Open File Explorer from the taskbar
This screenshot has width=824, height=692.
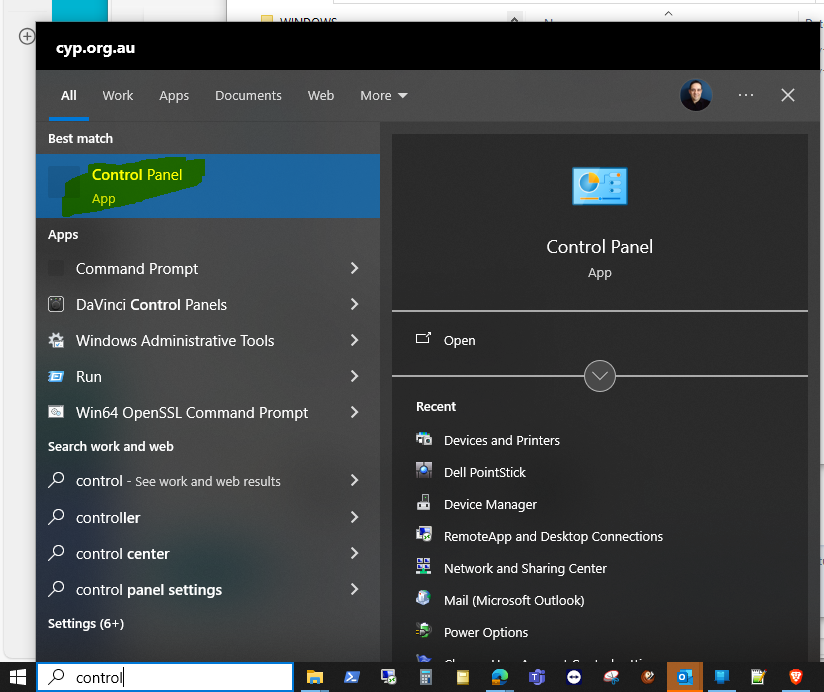click(314, 677)
